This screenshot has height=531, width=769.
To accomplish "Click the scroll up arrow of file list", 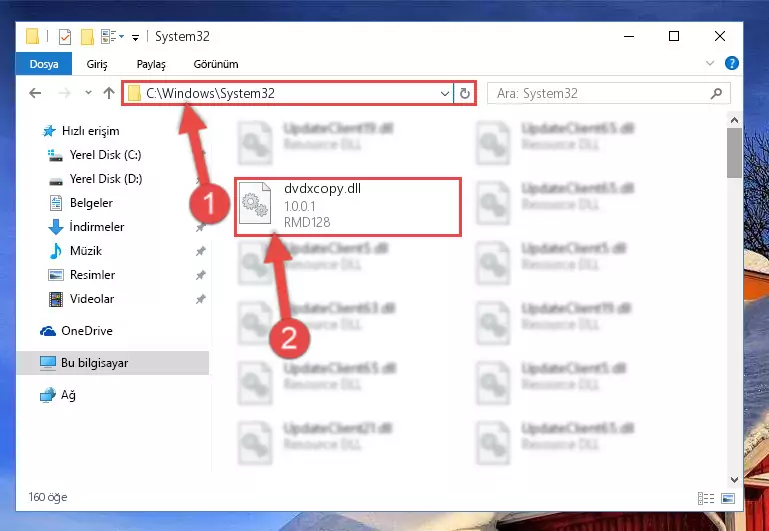I will 734,120.
